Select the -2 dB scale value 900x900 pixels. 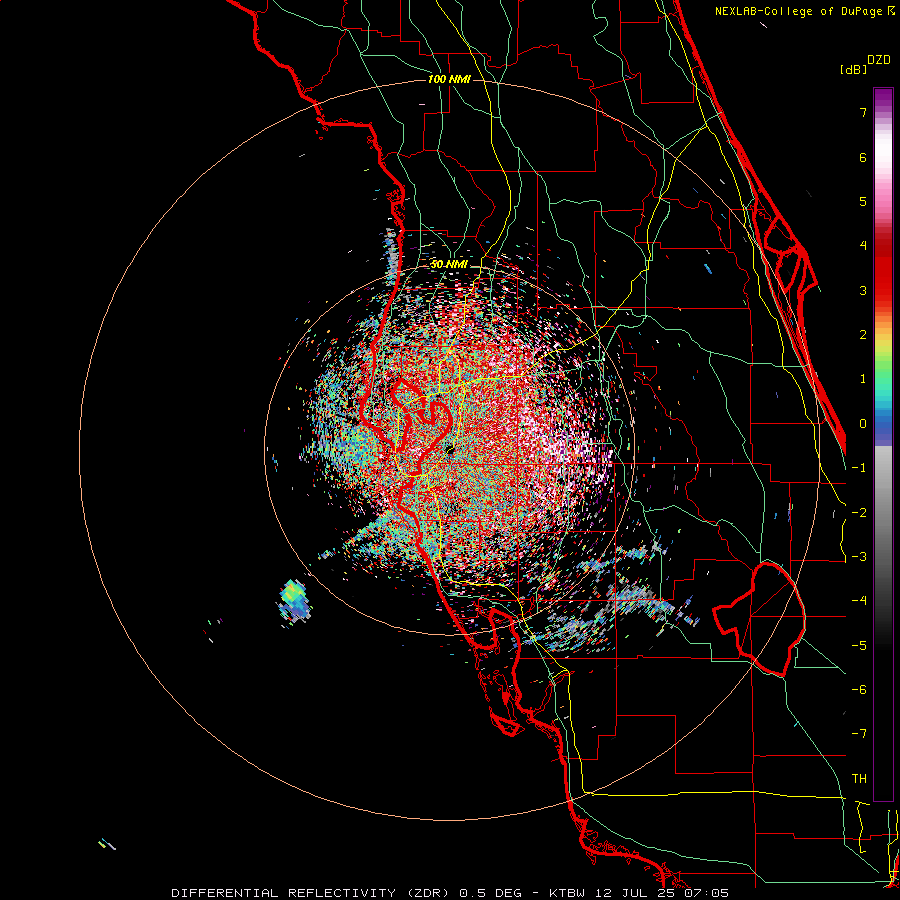click(859, 513)
